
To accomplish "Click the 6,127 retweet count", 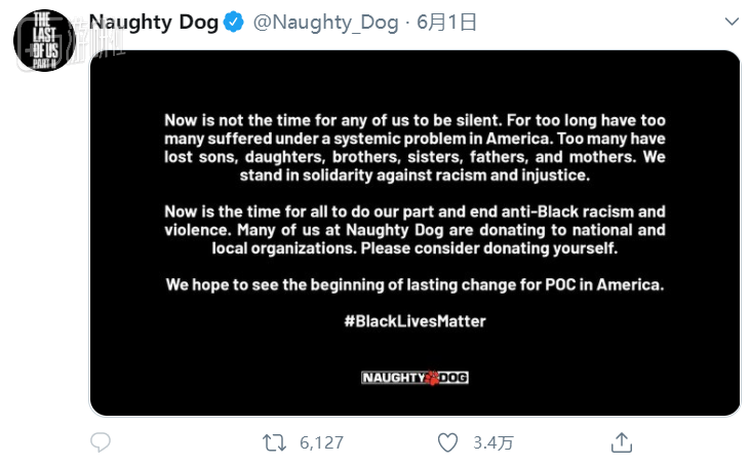I will coord(321,442).
